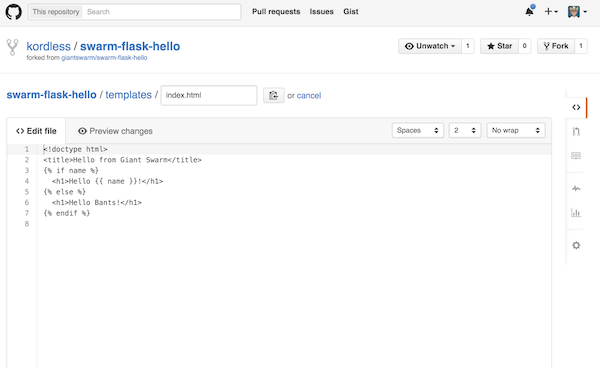This screenshot has width=600, height=368.
Task: Open the Graphs bar chart icon
Action: coord(576,213)
